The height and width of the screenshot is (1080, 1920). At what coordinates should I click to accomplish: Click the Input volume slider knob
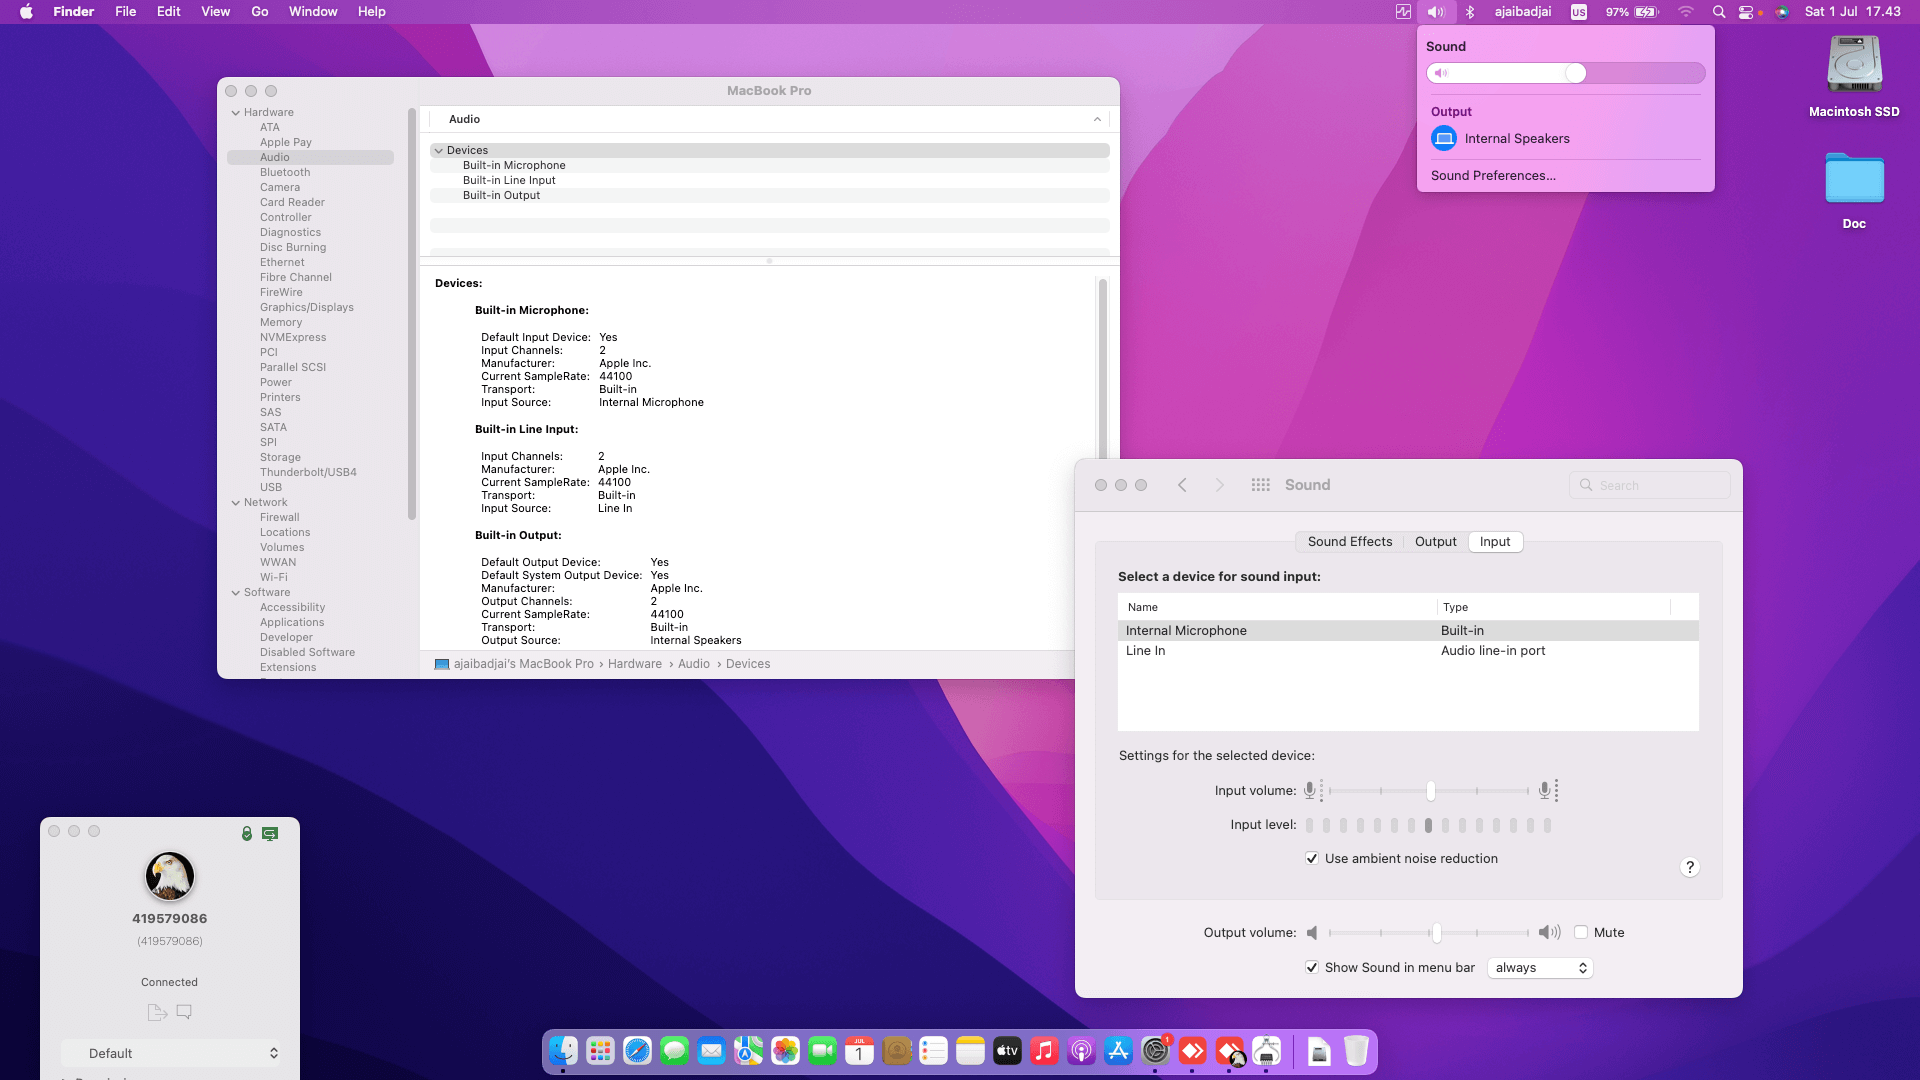(x=1431, y=791)
